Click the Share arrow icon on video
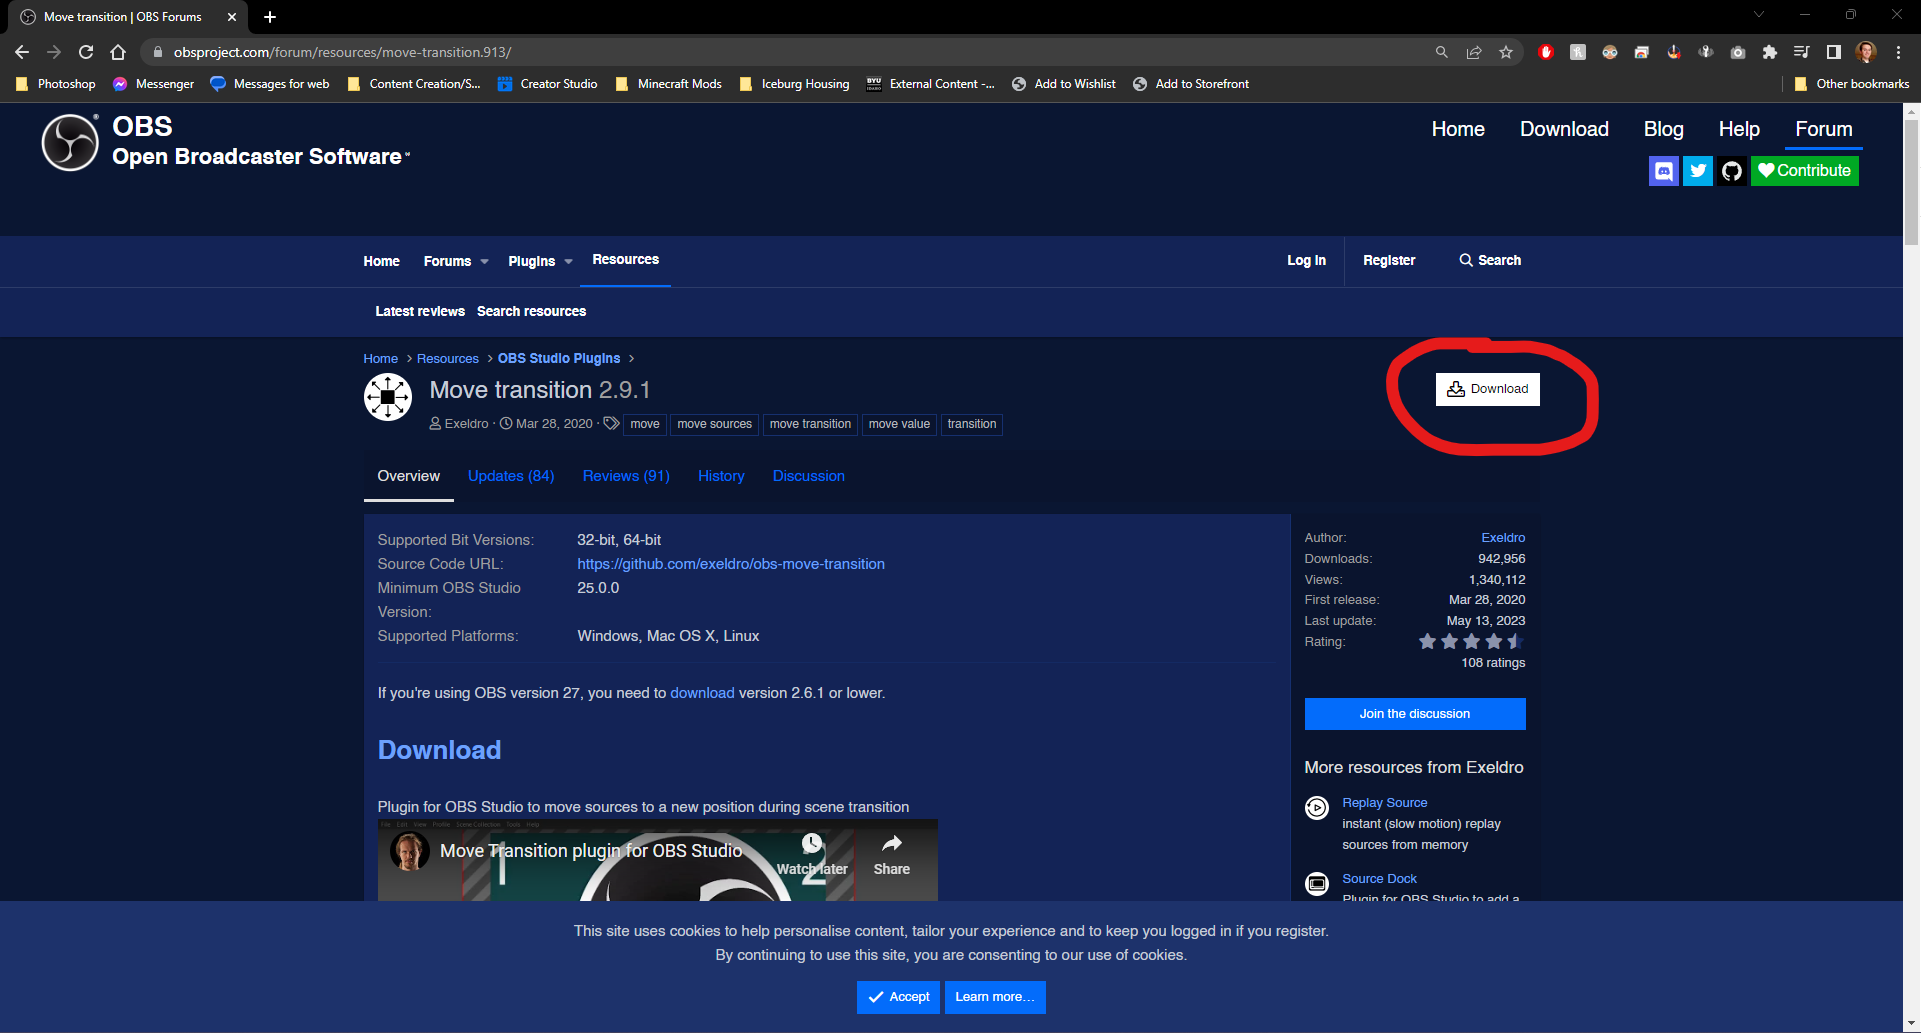Viewport: 1921px width, 1033px height. (892, 843)
